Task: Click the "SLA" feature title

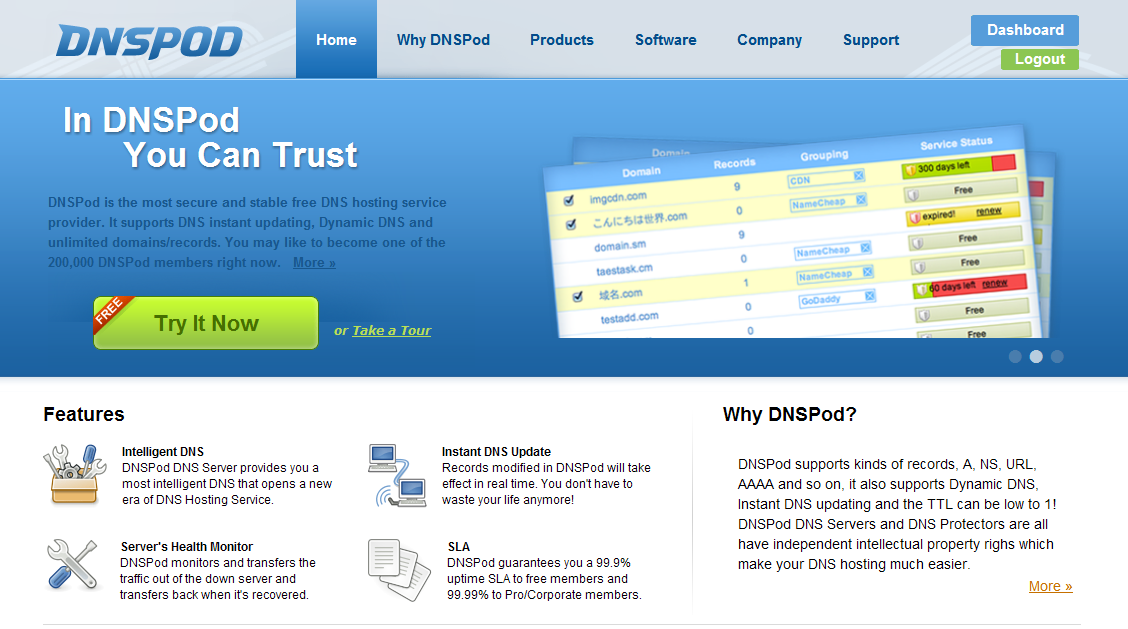Action: (x=458, y=546)
